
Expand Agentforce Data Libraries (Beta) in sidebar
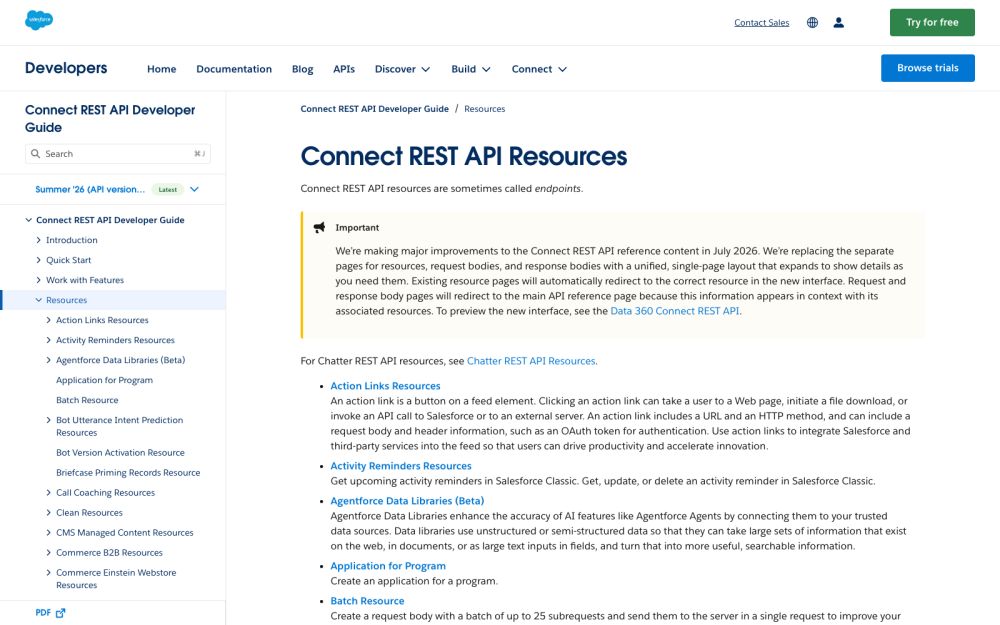pos(48,360)
